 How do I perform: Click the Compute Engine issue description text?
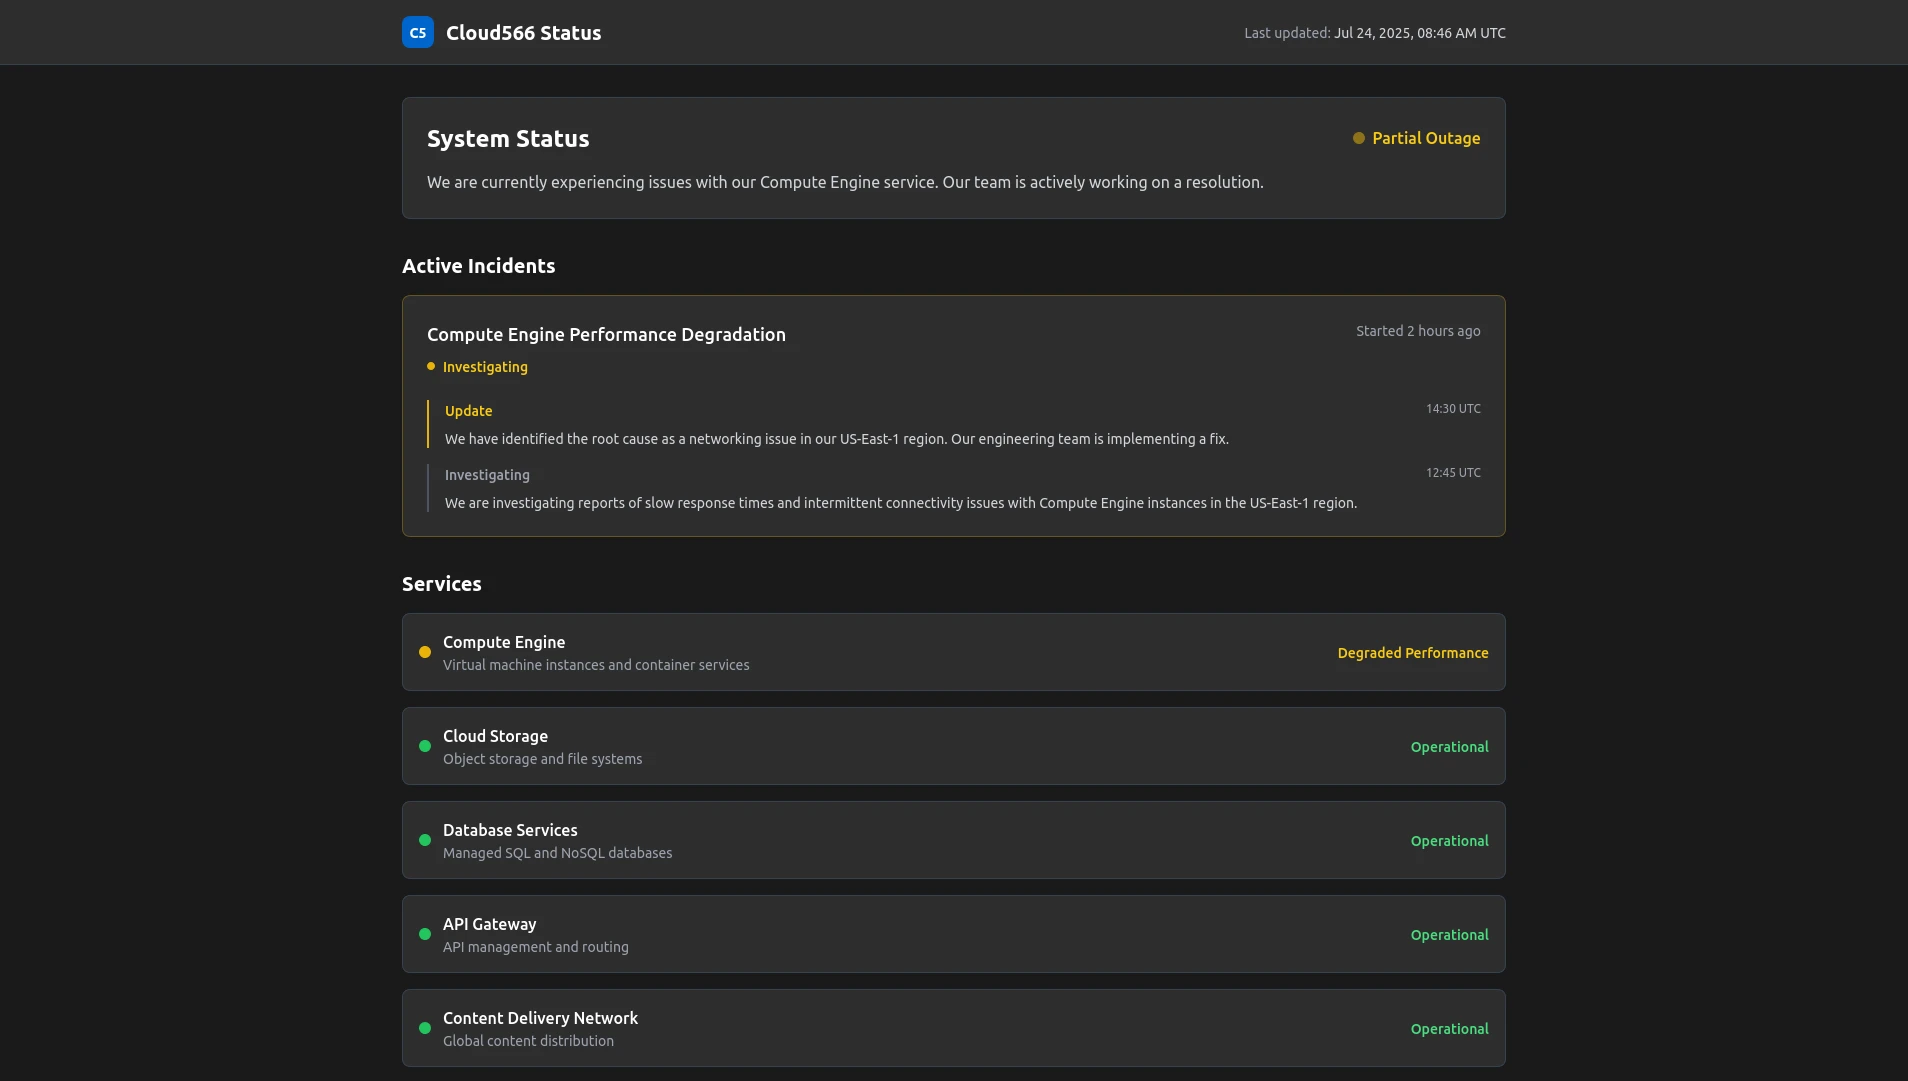(845, 182)
